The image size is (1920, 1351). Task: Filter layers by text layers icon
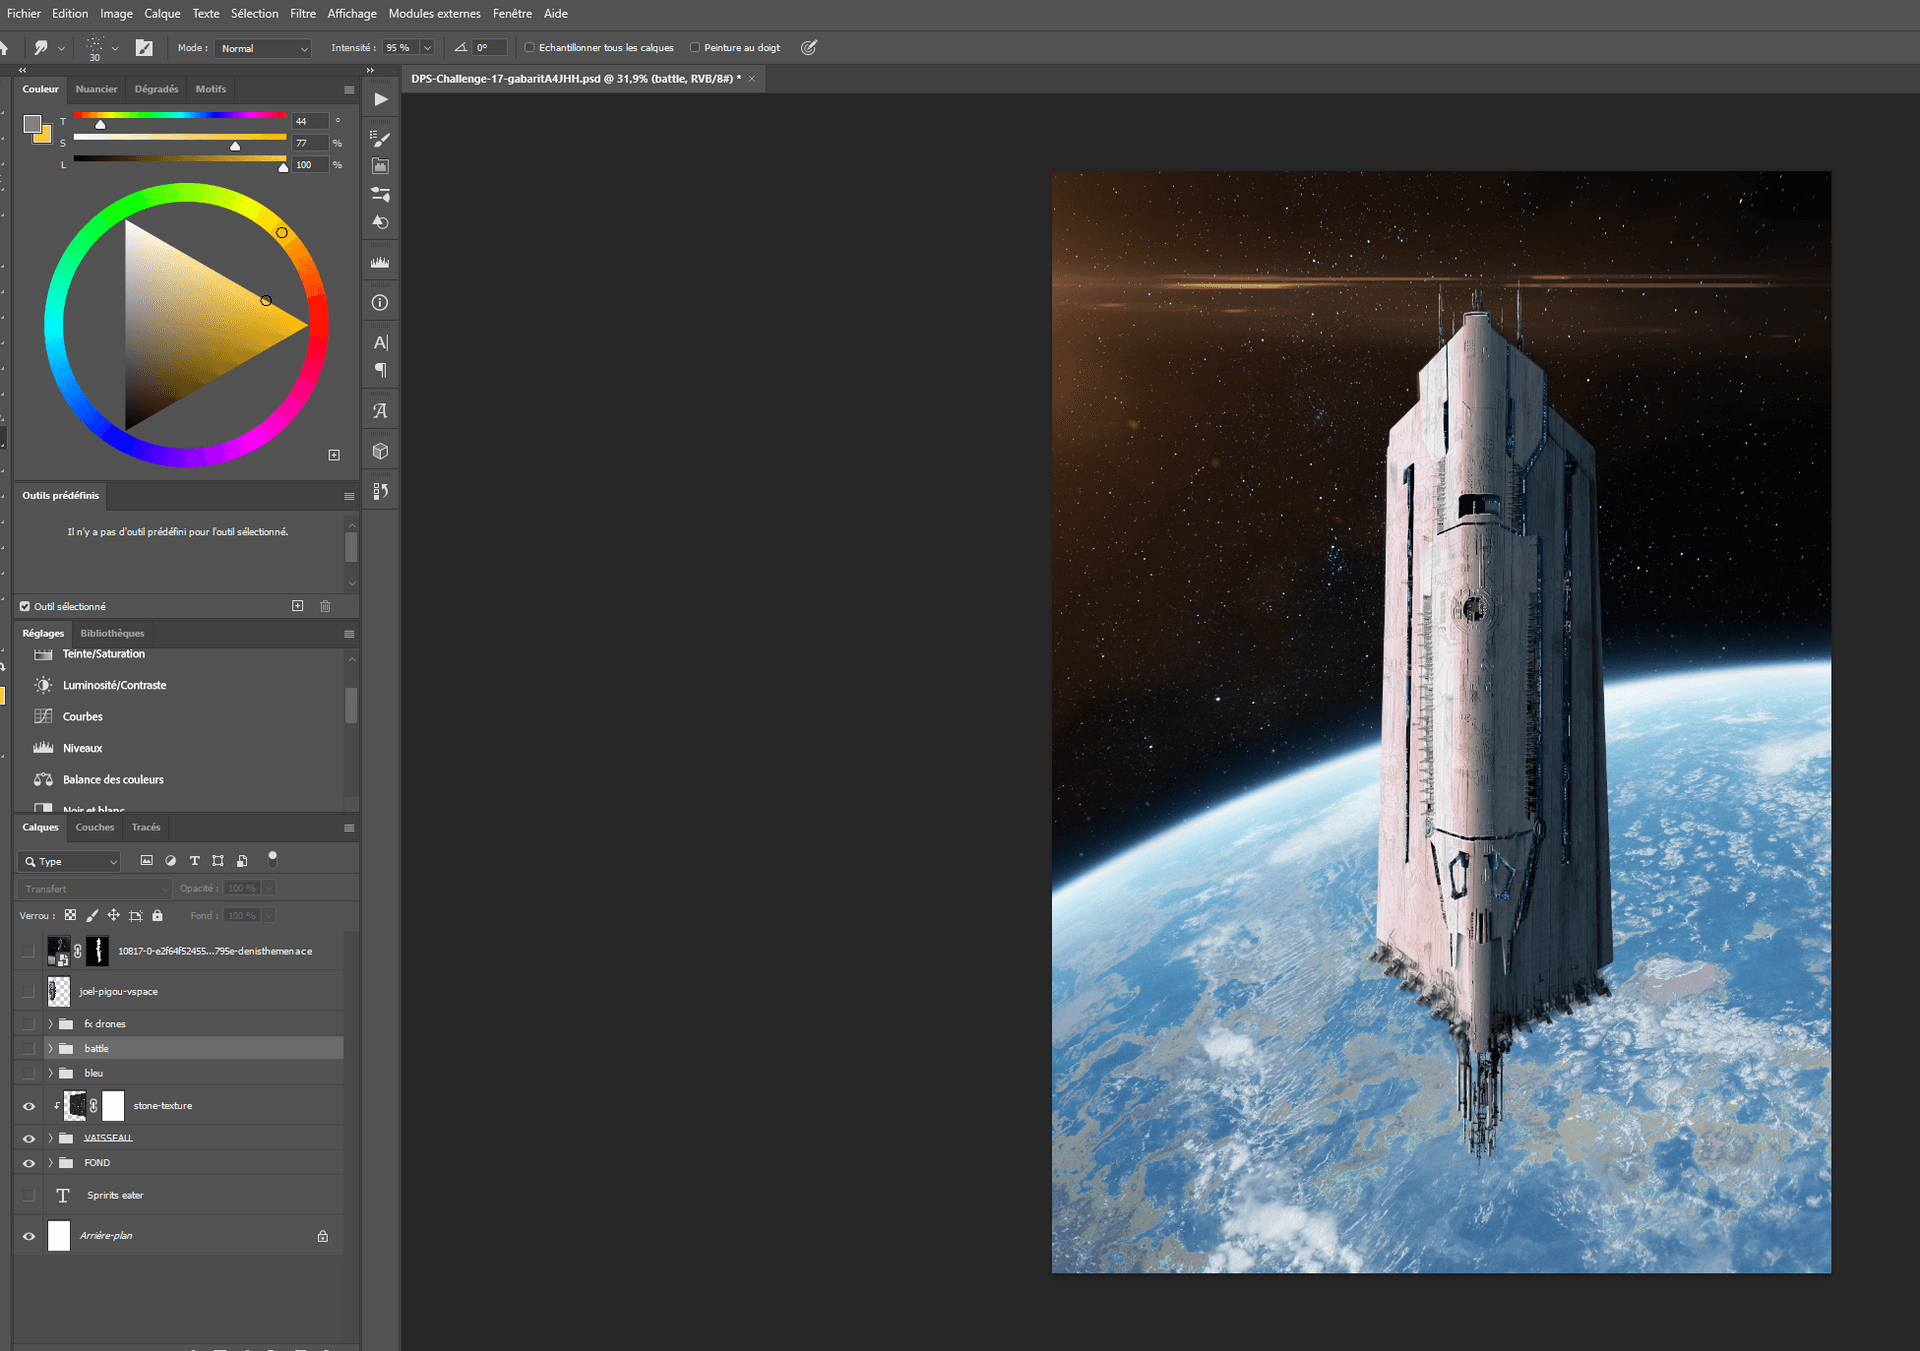[195, 860]
